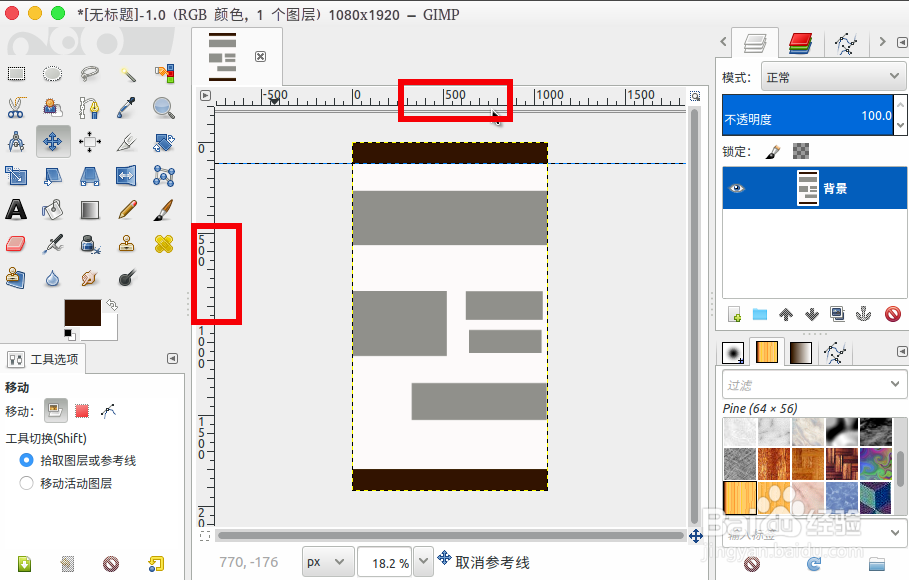The height and width of the screenshot is (580, 909).
Task: Show next dock tabs with right chevron
Action: (x=882, y=42)
